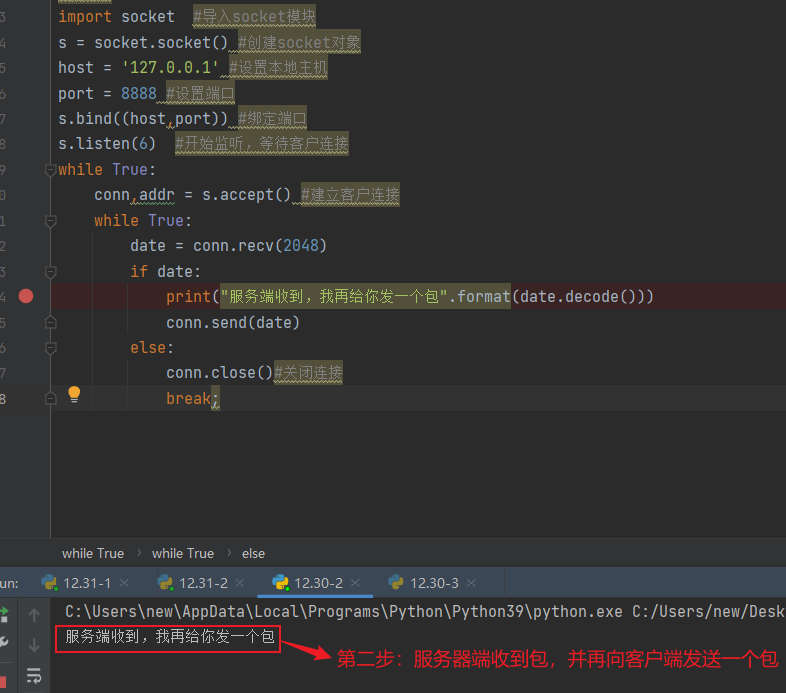The width and height of the screenshot is (786, 693).
Task: Click Python icon on 12.31-1 tab
Action: point(49,583)
